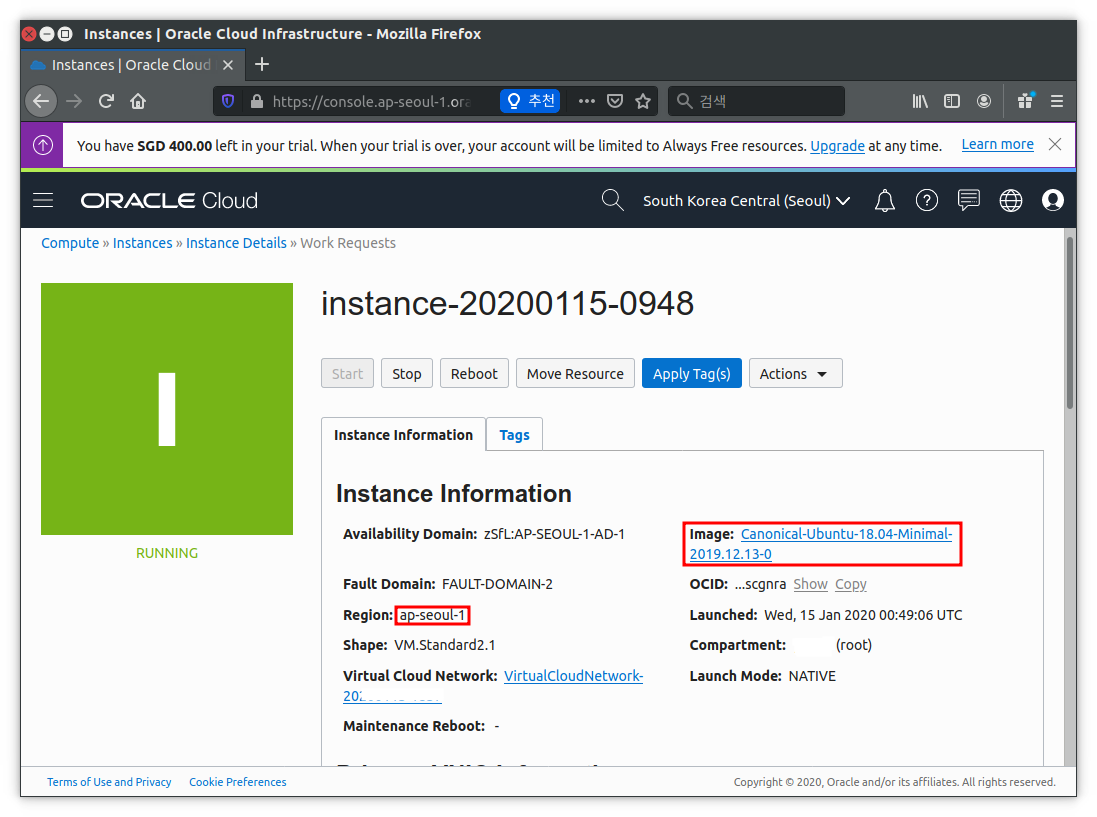Open support chat icon
This screenshot has height=817, width=1097.
click(x=968, y=201)
